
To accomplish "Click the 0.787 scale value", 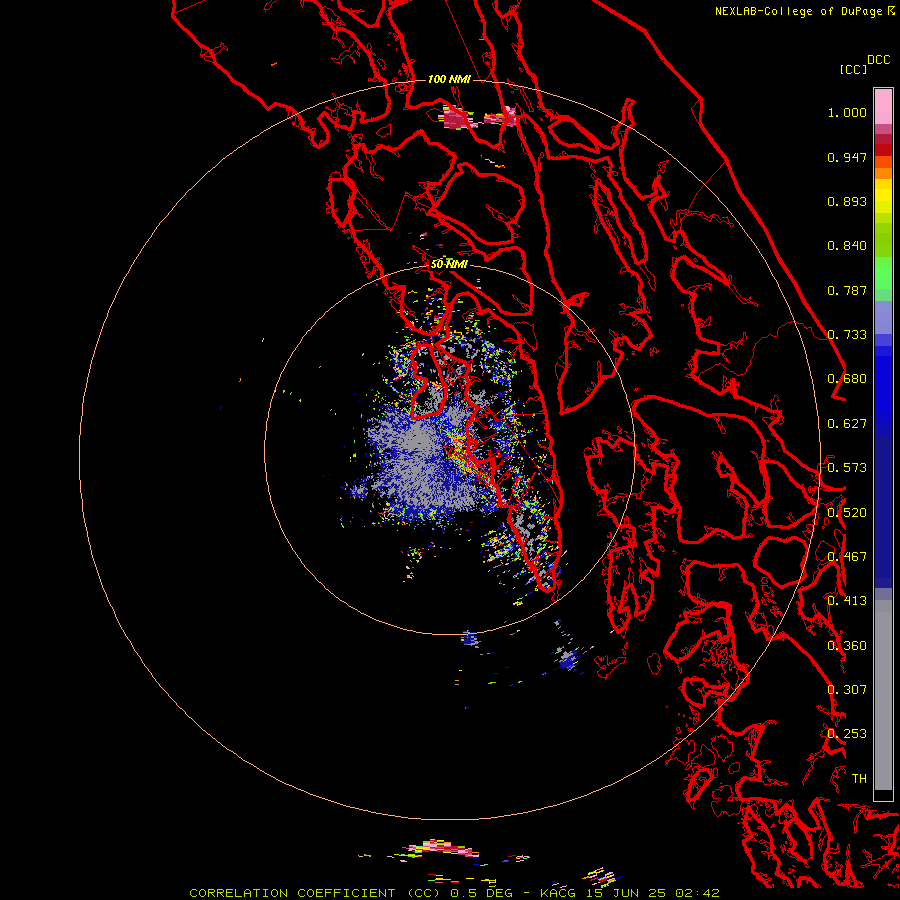I will tap(847, 290).
